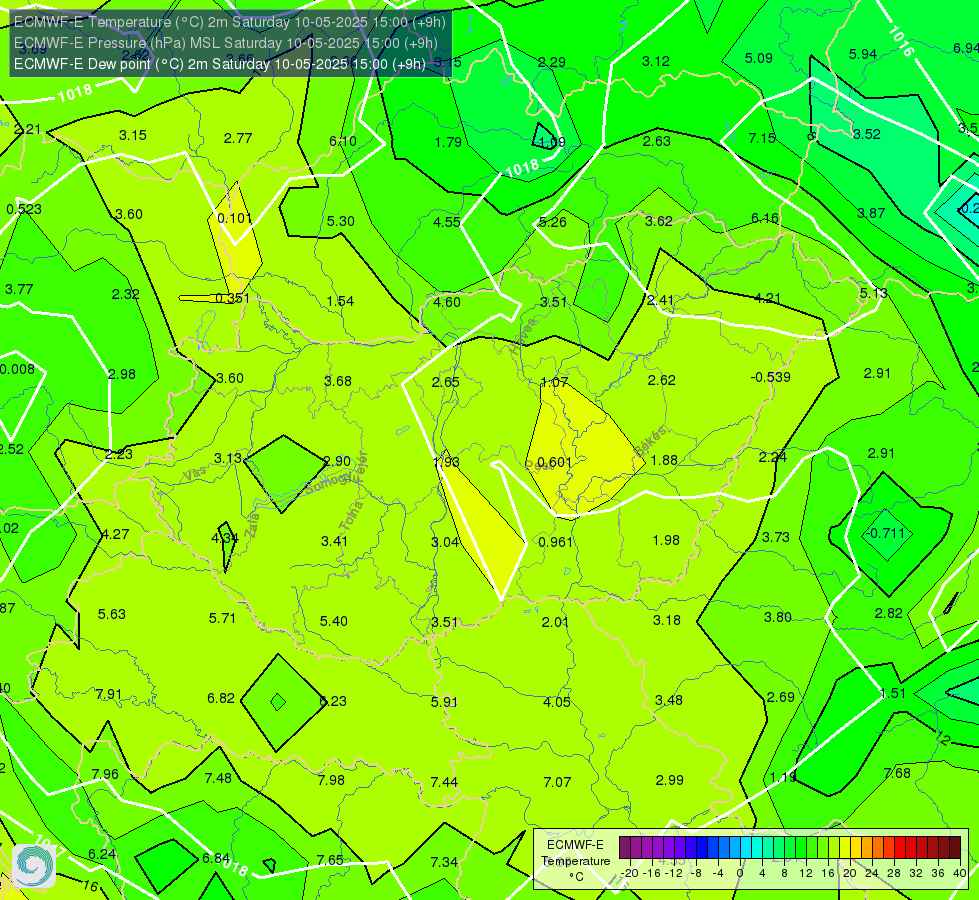Screen dimensions: 979x900
Task: Click the dew point value '7.34'
Action: pos(444,862)
